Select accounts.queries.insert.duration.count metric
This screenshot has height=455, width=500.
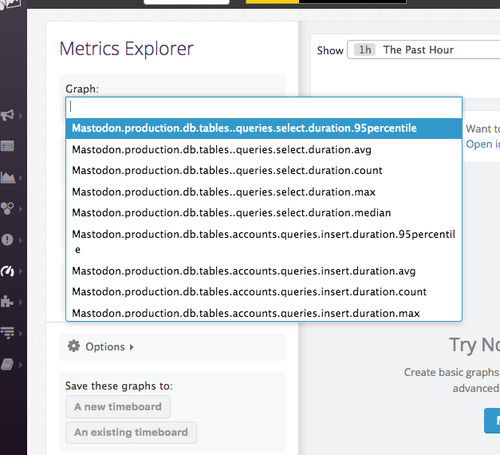pos(264,292)
